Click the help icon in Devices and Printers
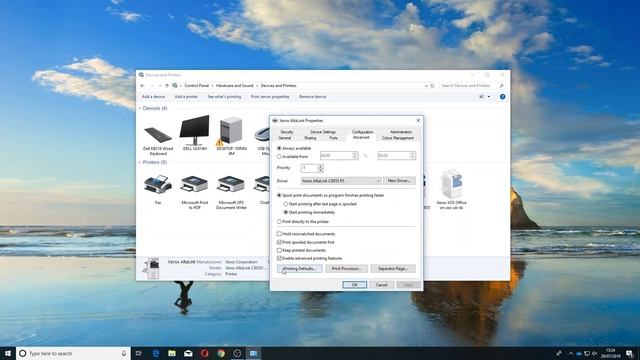 [x=502, y=97]
